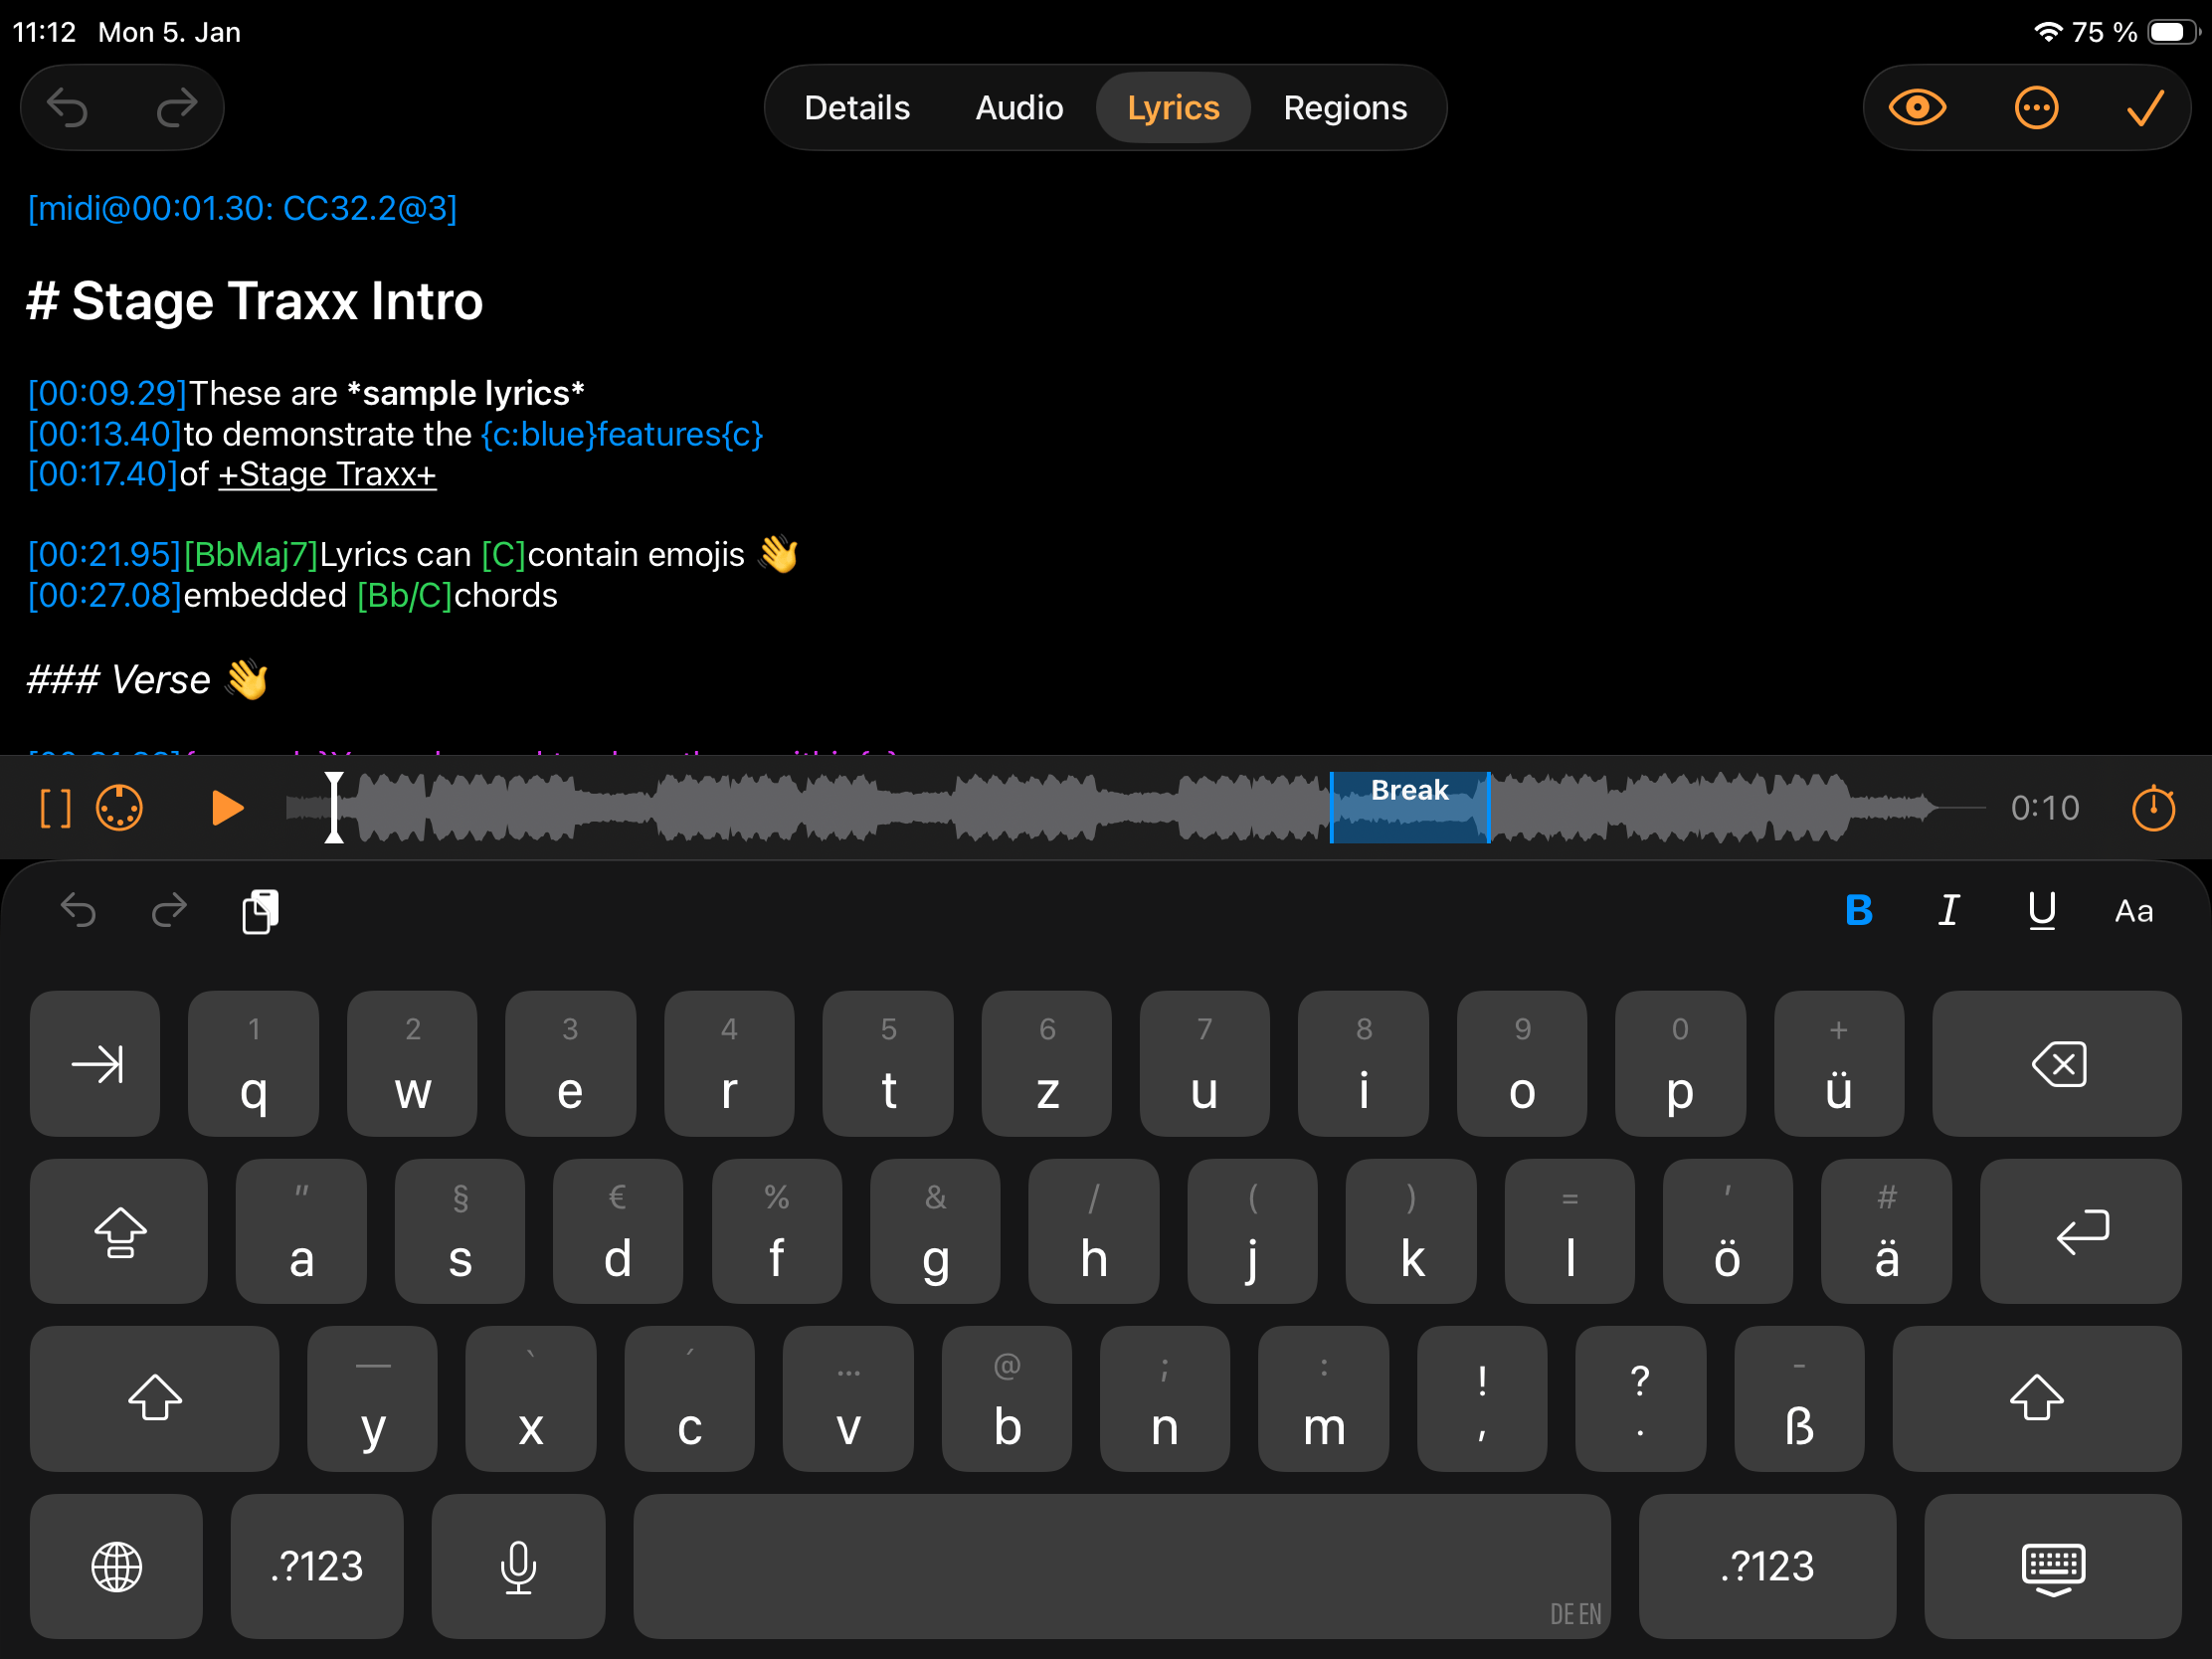2212x1659 pixels.
Task: Click the waveform to move the playhead
Action: tap(800, 808)
